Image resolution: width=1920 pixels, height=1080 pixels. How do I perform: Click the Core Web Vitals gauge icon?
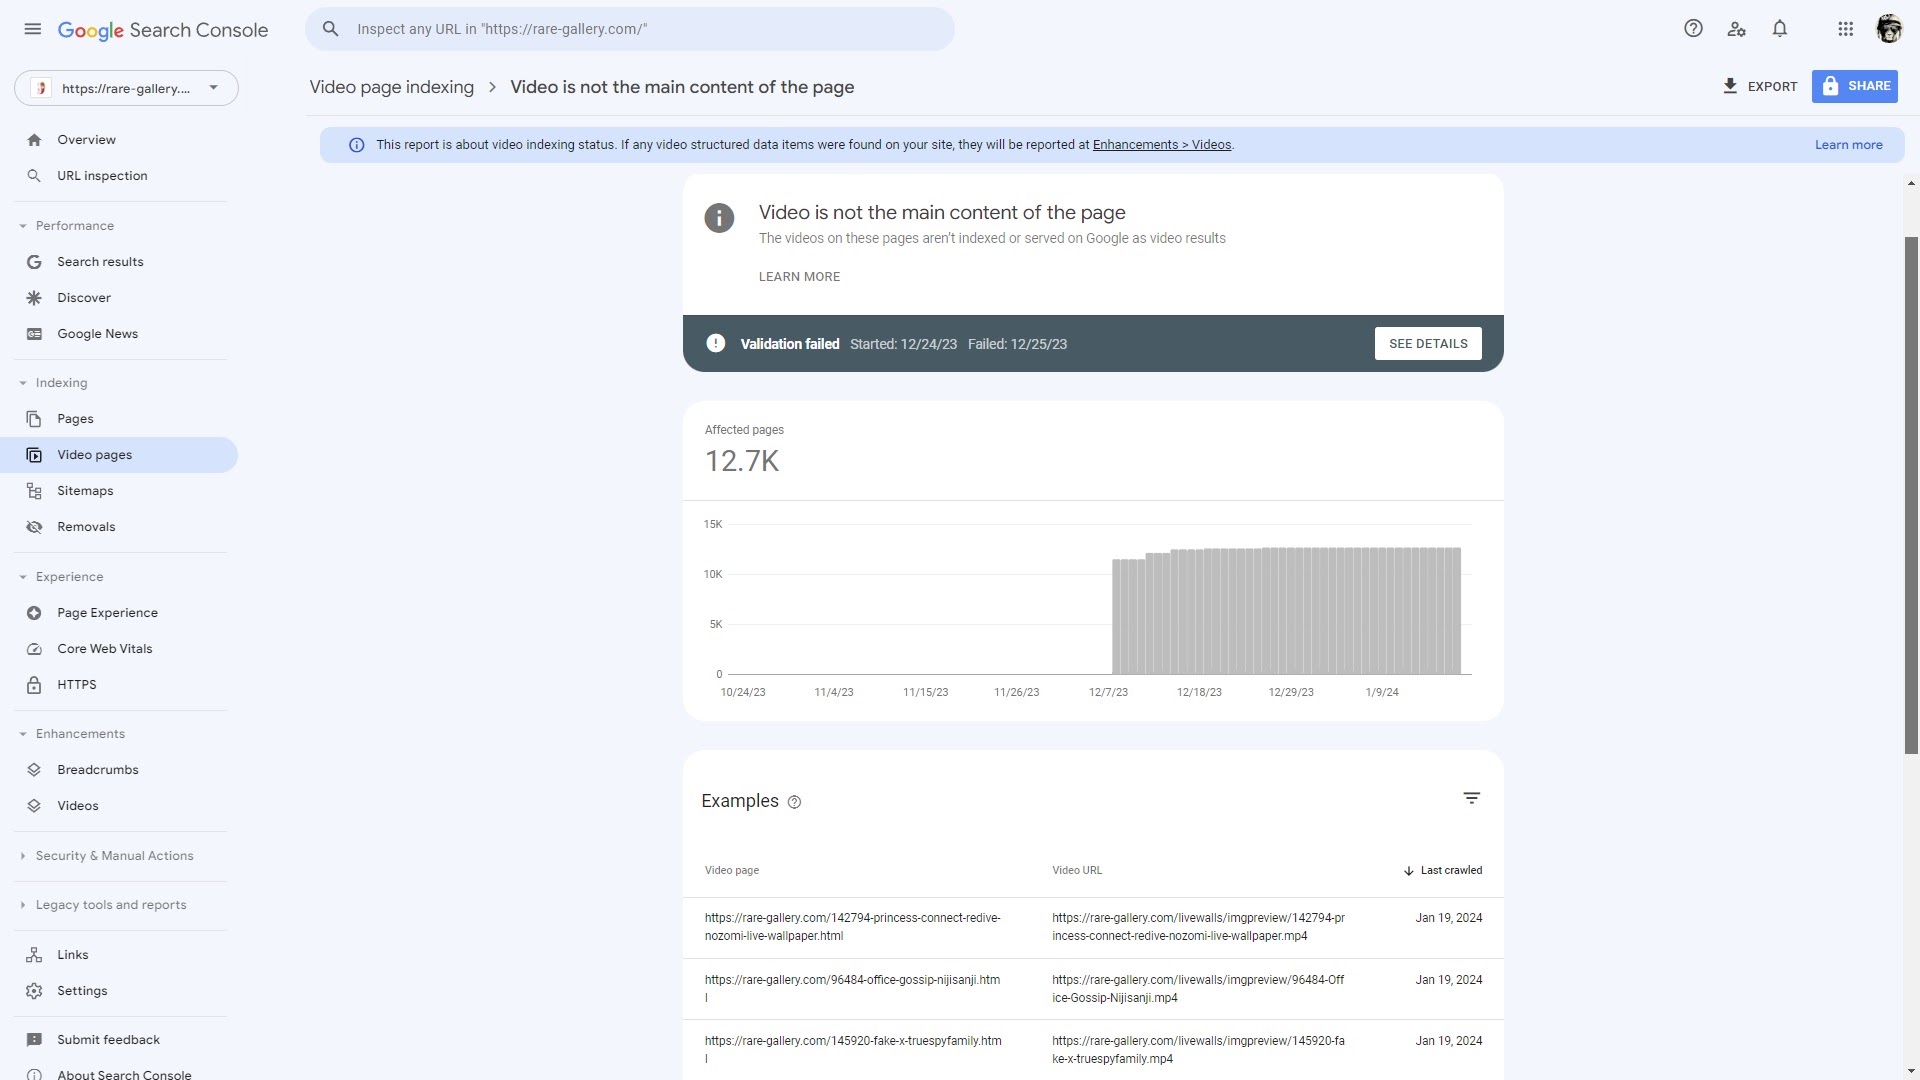(34, 649)
